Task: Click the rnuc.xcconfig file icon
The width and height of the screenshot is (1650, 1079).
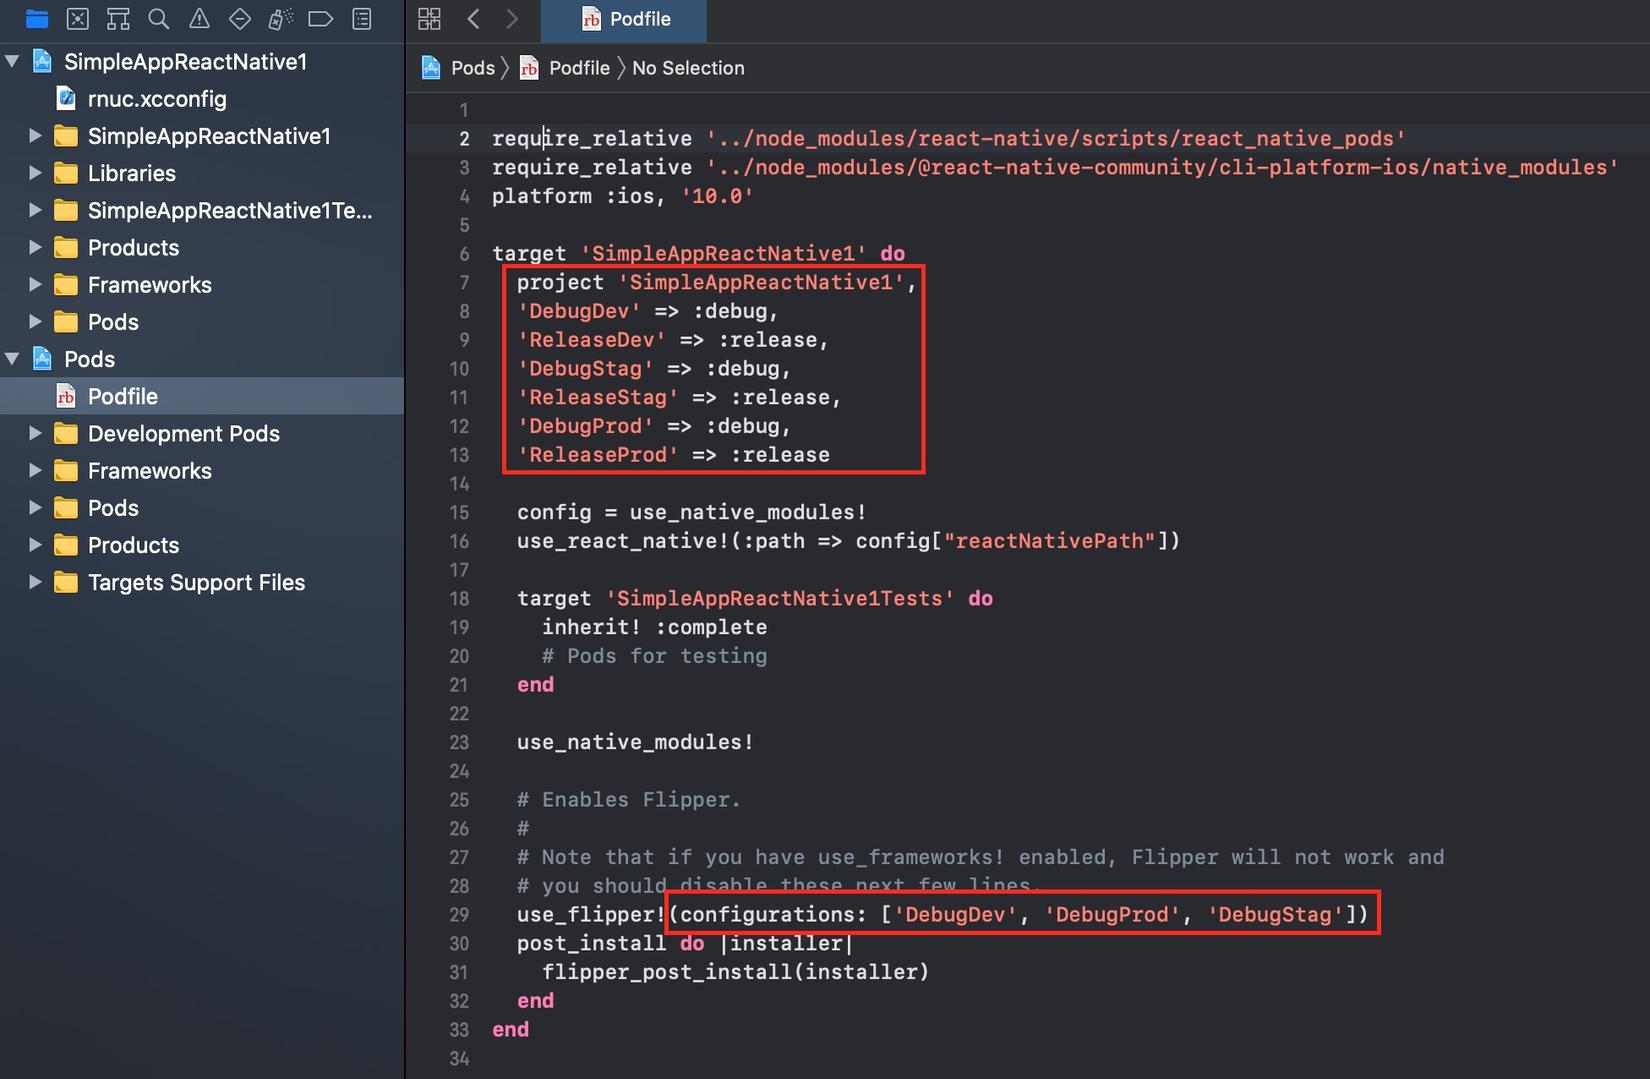Action: click(x=66, y=98)
